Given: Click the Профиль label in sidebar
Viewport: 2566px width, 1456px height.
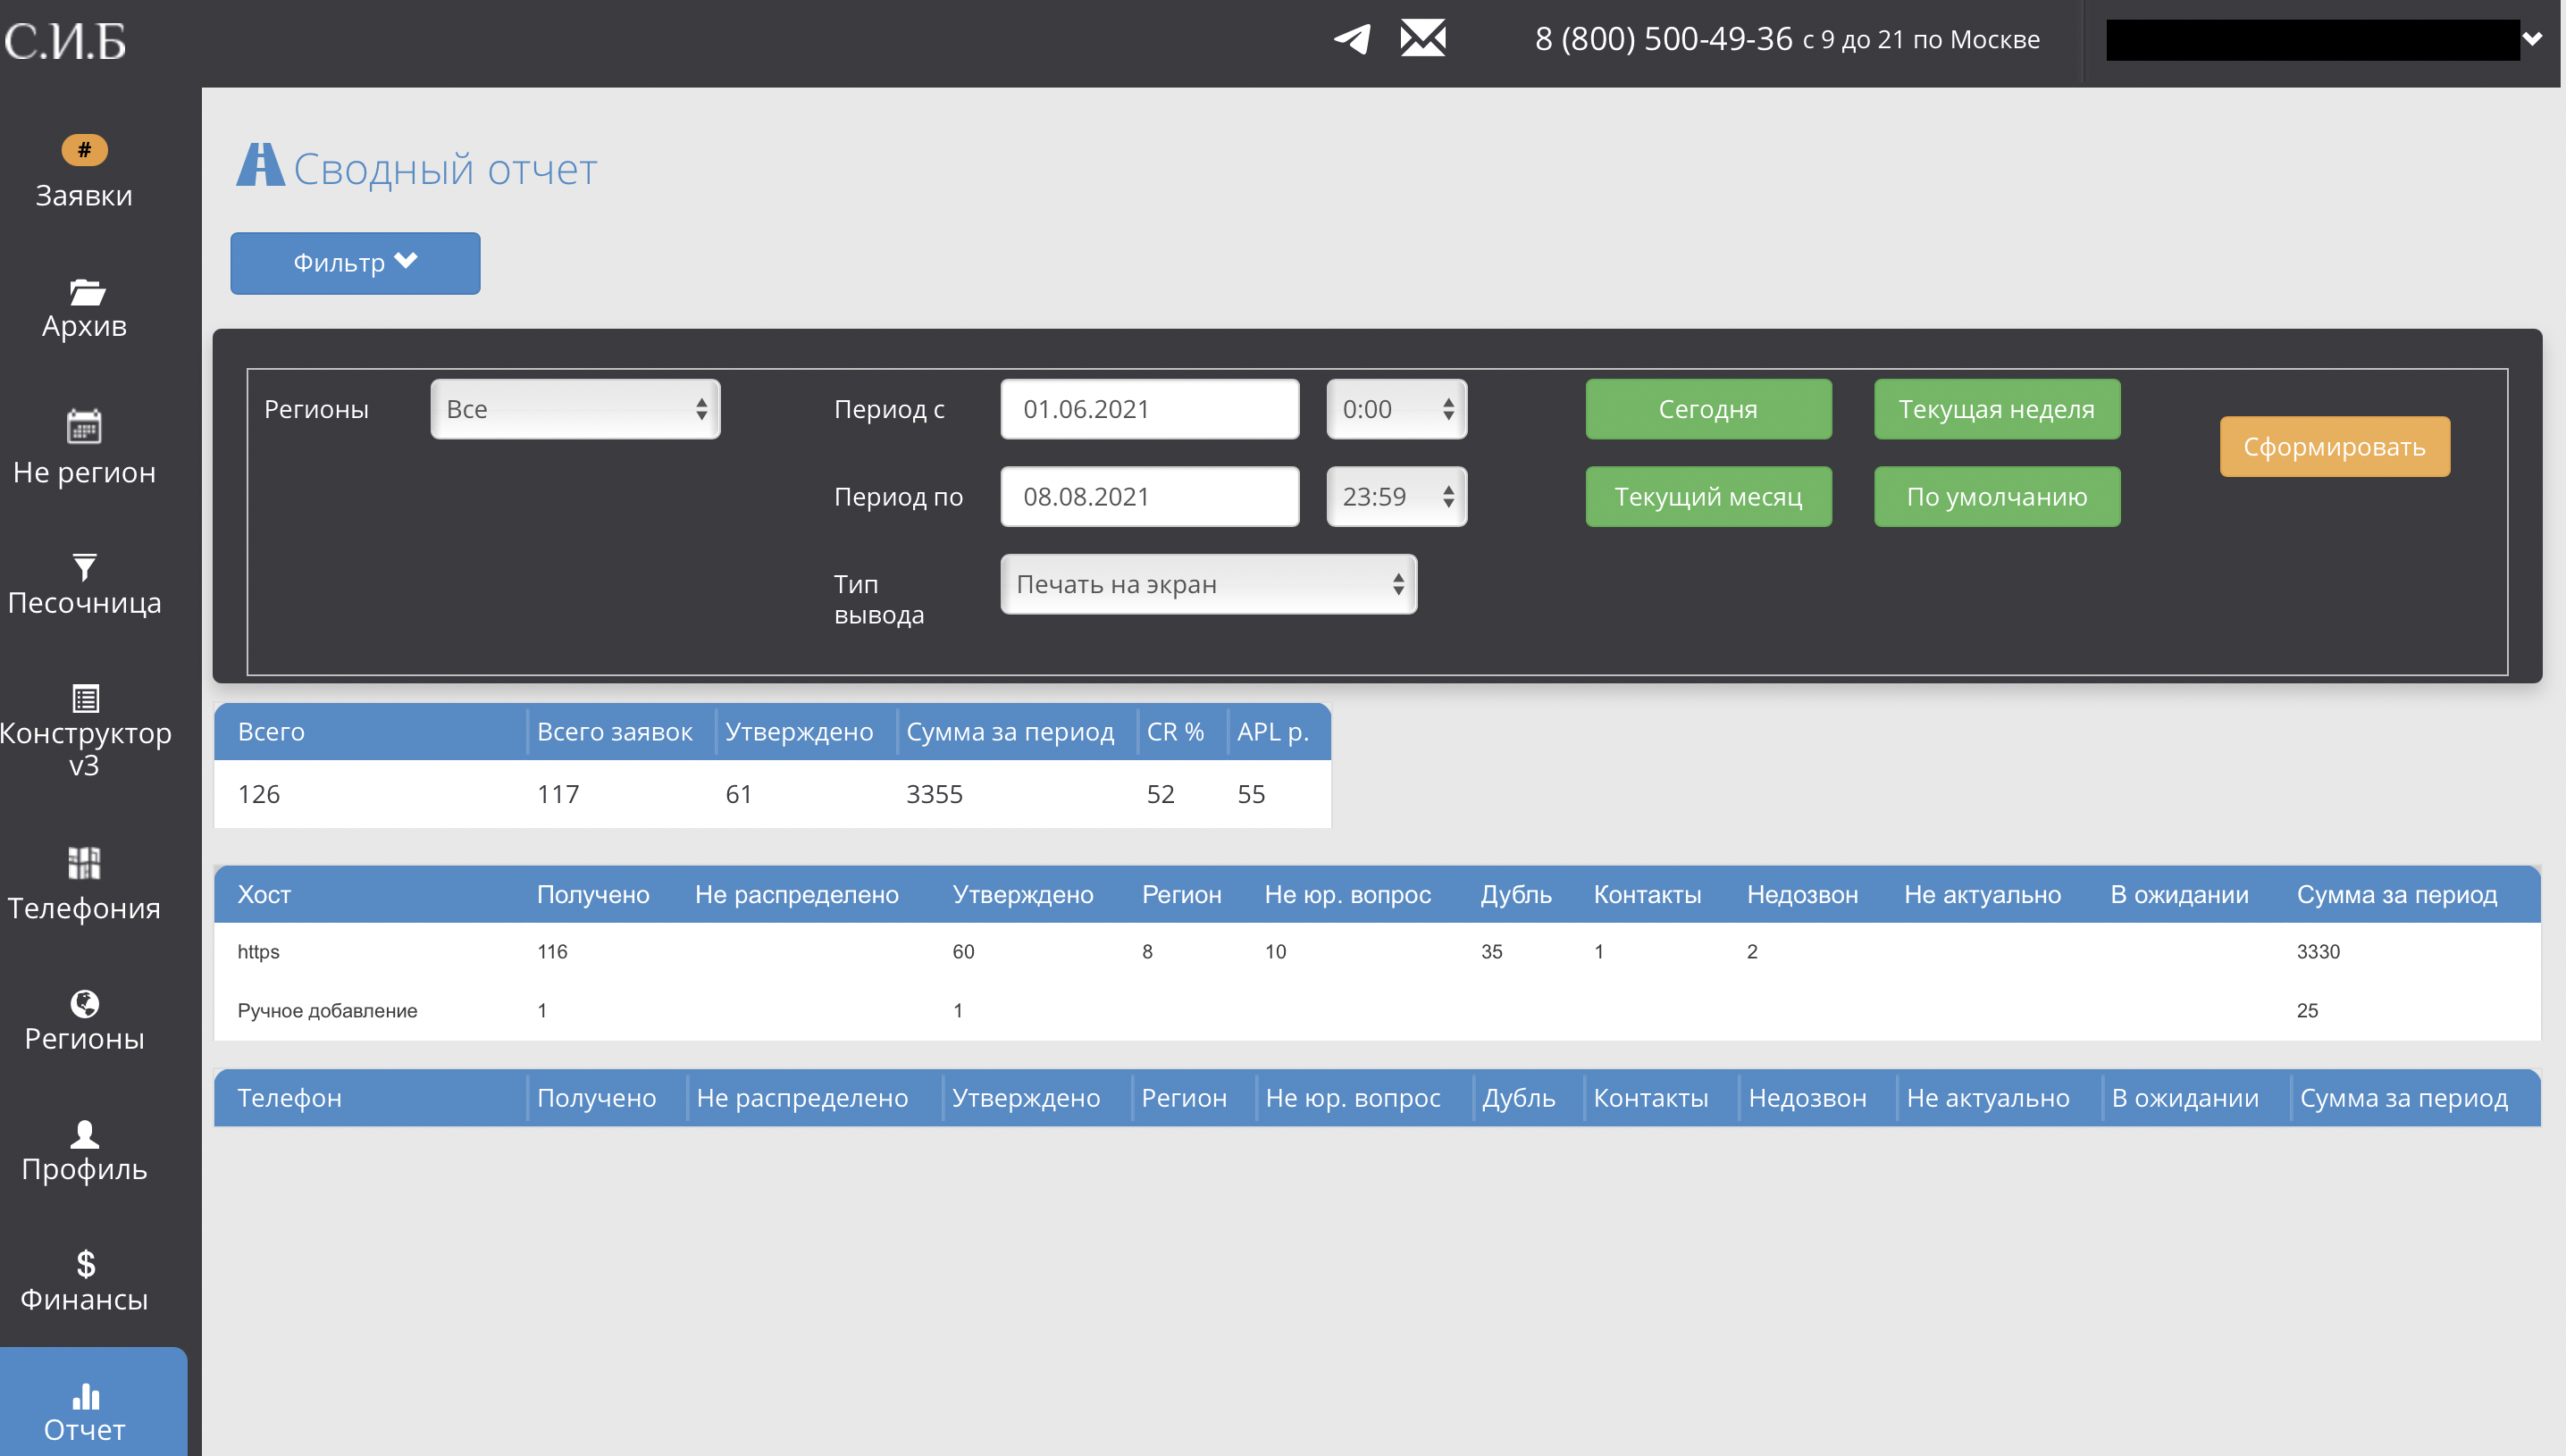Looking at the screenshot, I should click(85, 1169).
